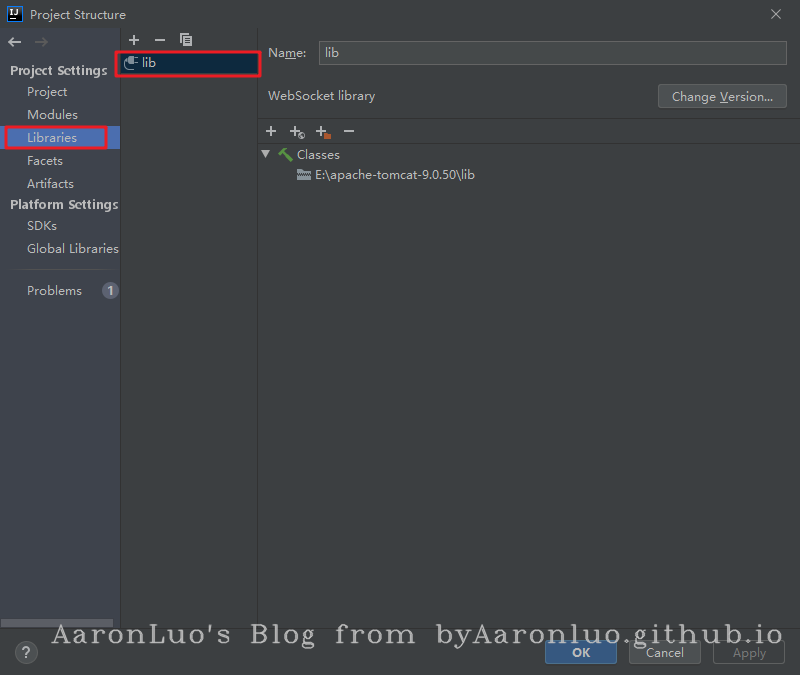Screen dimensions: 800x675
Task: Click the back navigation arrow
Action: (x=15, y=42)
